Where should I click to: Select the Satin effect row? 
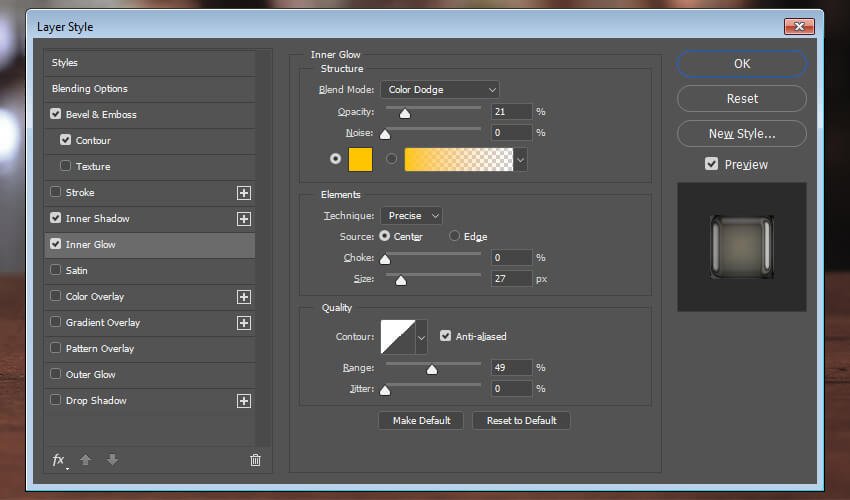[x=150, y=271]
